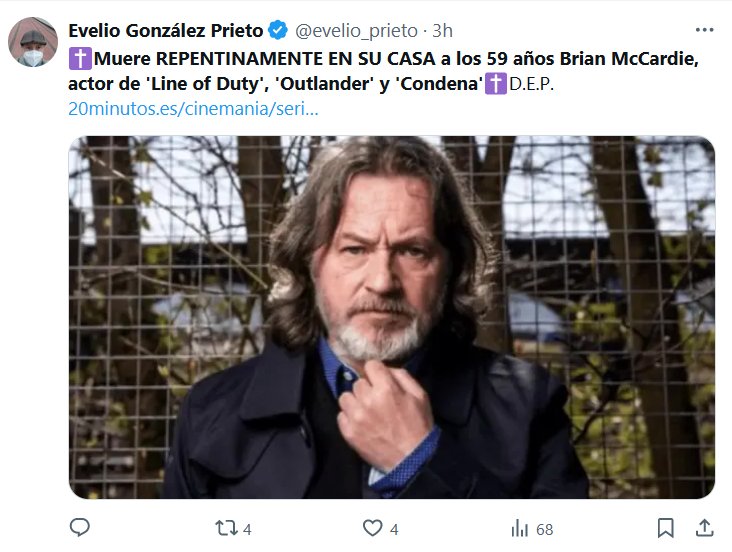
Task: Click the D.E.P. text ending the tweet
Action: click(x=531, y=84)
